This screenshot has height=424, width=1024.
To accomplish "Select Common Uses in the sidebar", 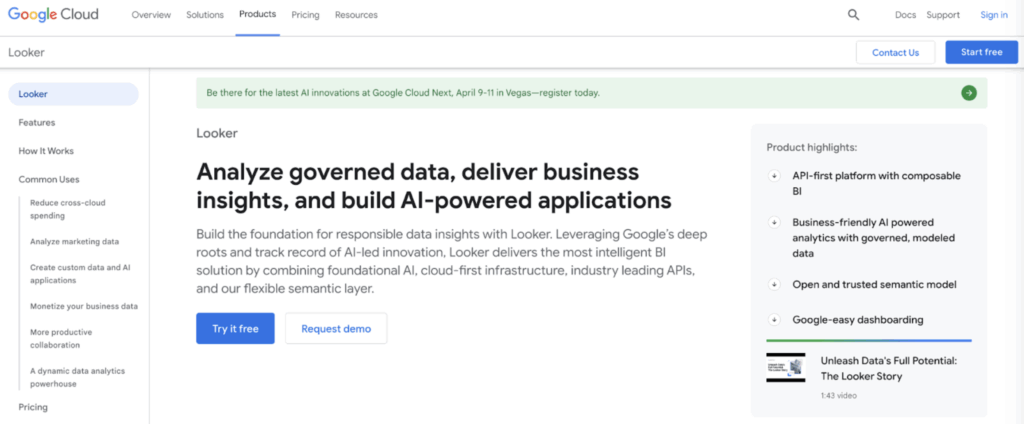I will click(x=49, y=180).
